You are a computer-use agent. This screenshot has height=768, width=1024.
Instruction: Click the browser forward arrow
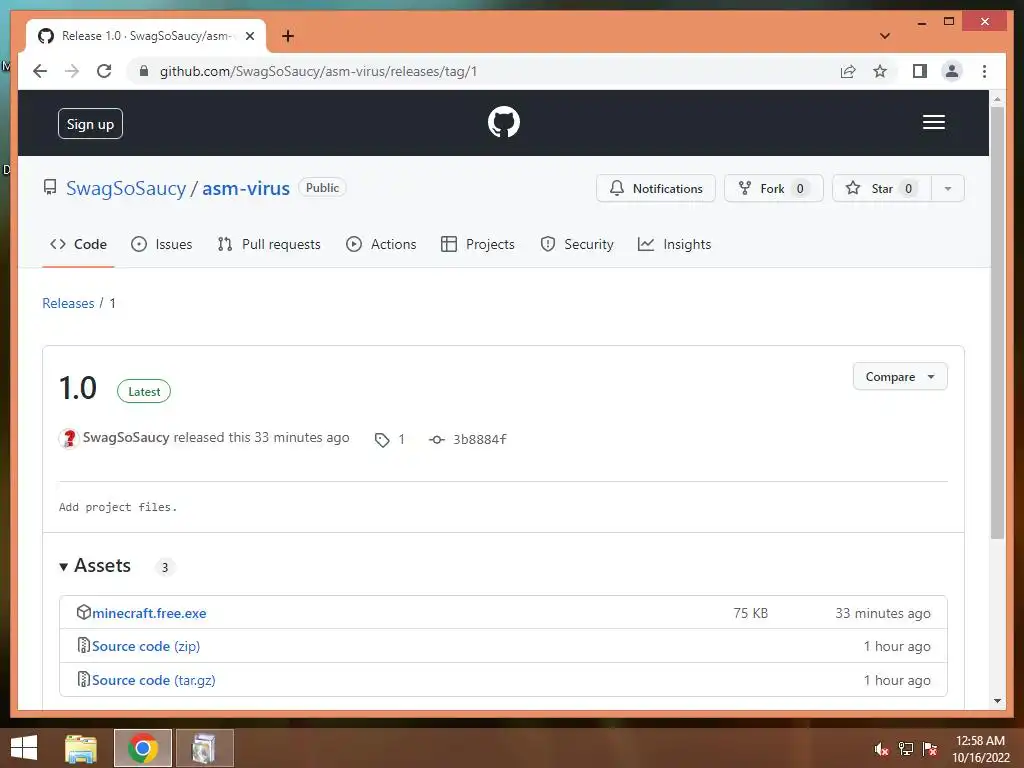coord(72,71)
